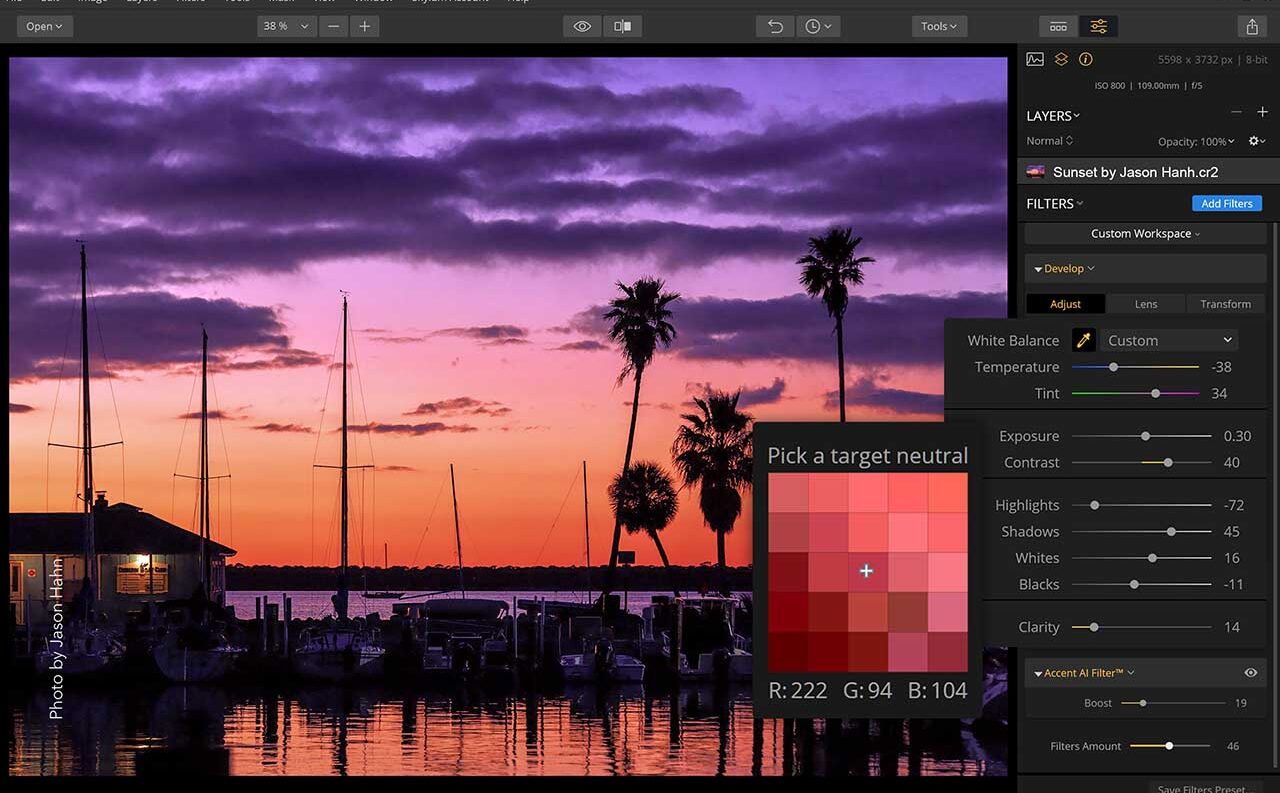The image size is (1280, 793).
Task: Select the Sunset by Jason Hanh.cr2 layer
Action: click(x=1148, y=172)
